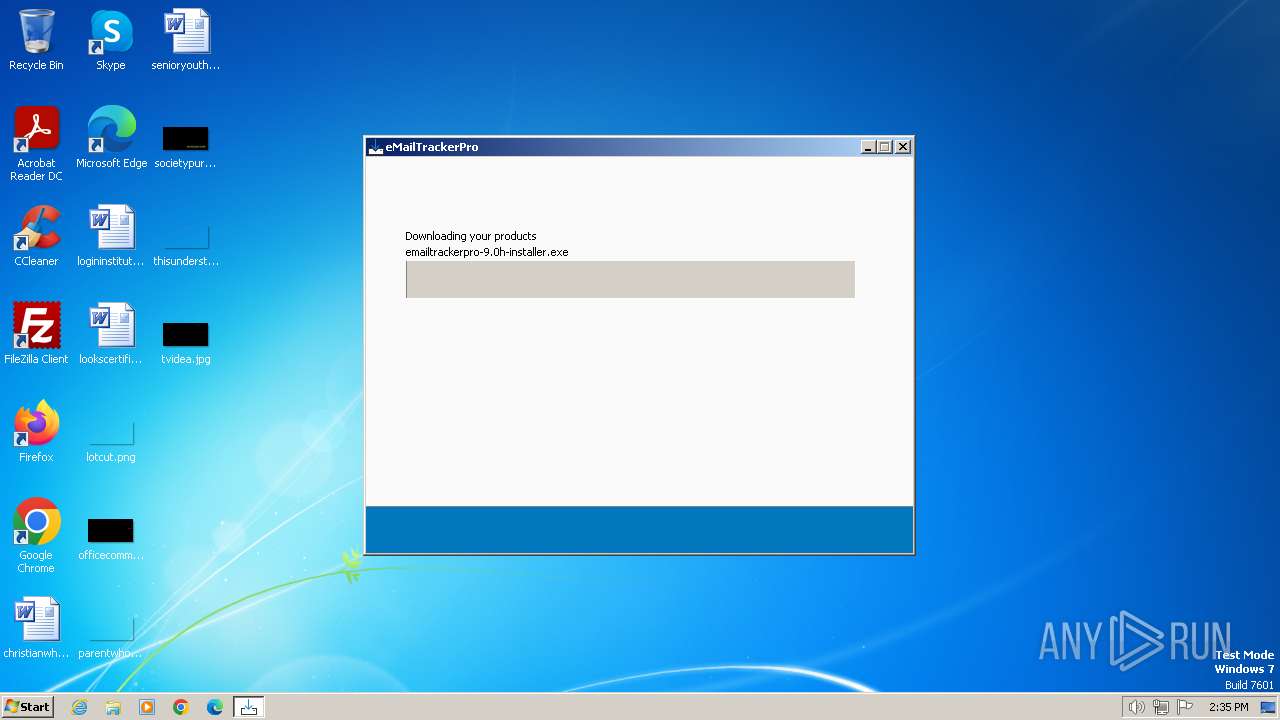Select eMailTrackerPro installer taskbar item
The width and height of the screenshot is (1280, 720).
[249, 707]
